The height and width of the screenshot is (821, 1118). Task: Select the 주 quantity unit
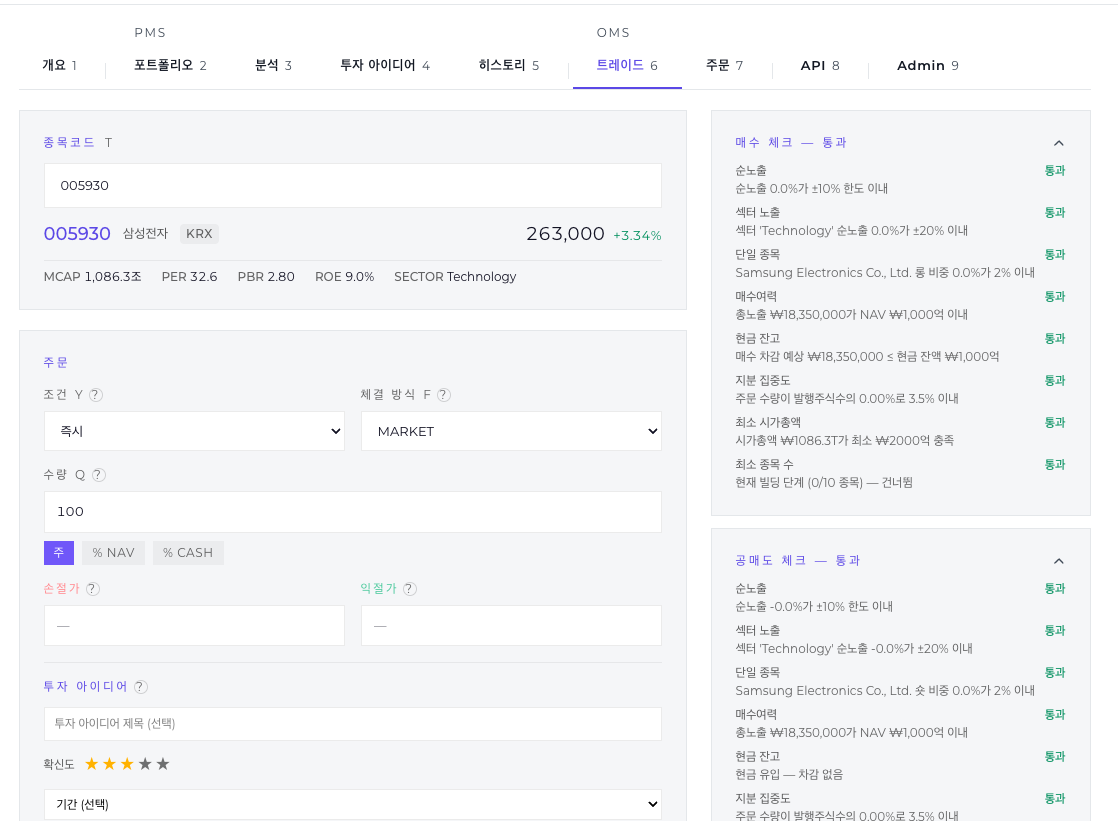pyautogui.click(x=59, y=553)
